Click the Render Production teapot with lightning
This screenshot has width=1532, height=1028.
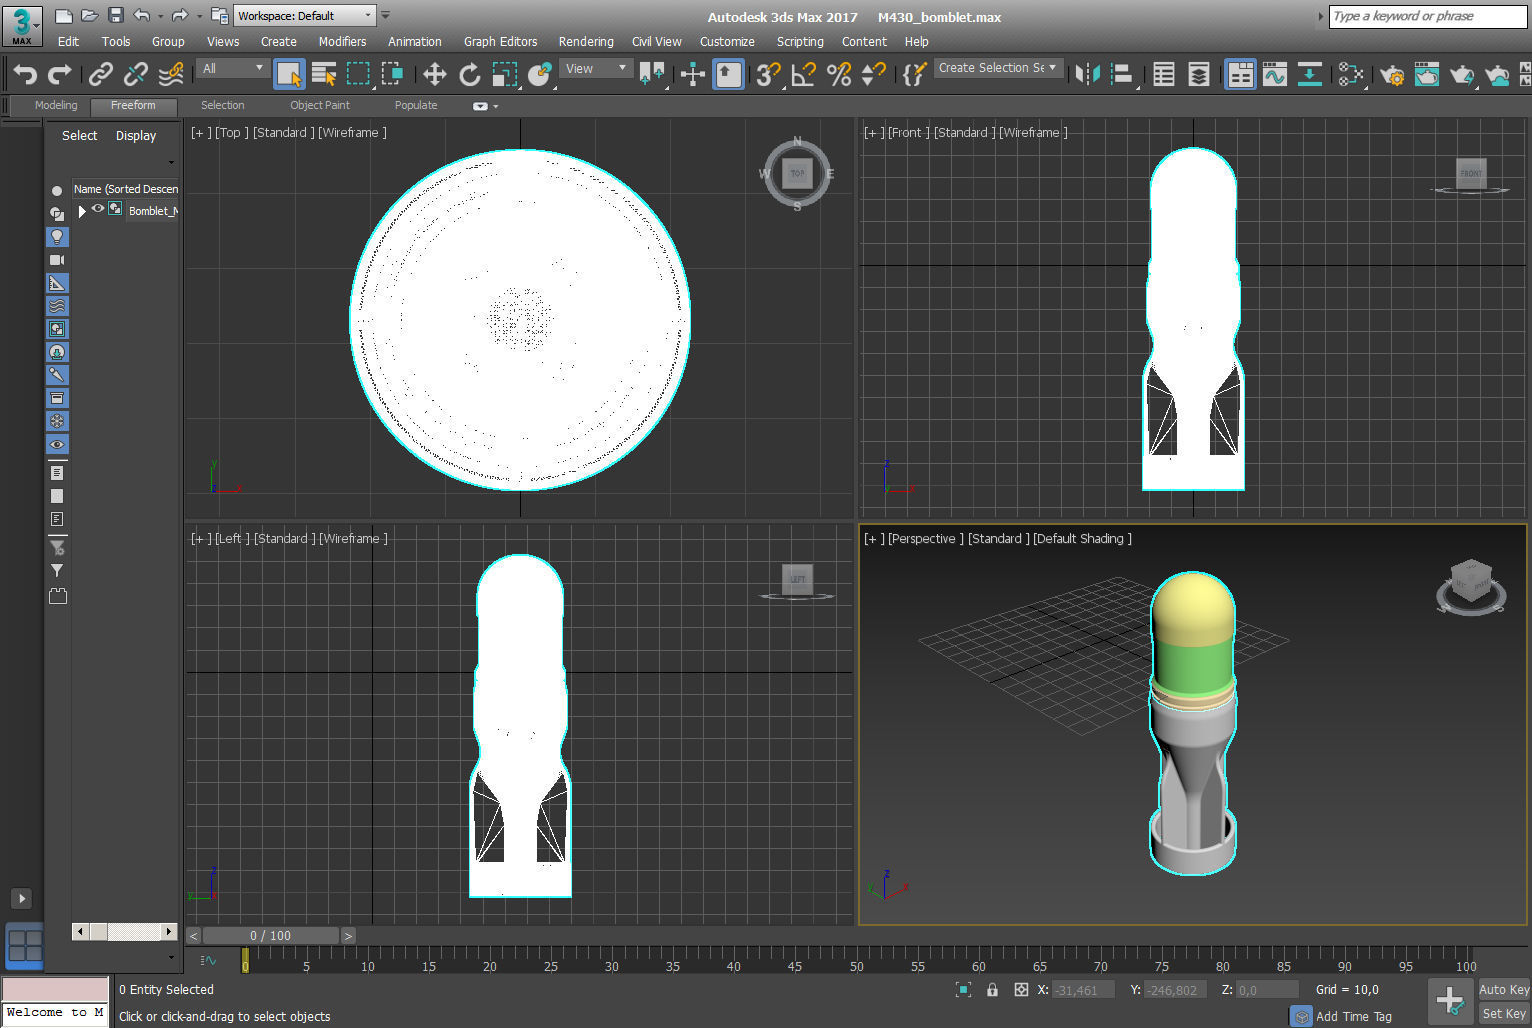tap(1462, 74)
